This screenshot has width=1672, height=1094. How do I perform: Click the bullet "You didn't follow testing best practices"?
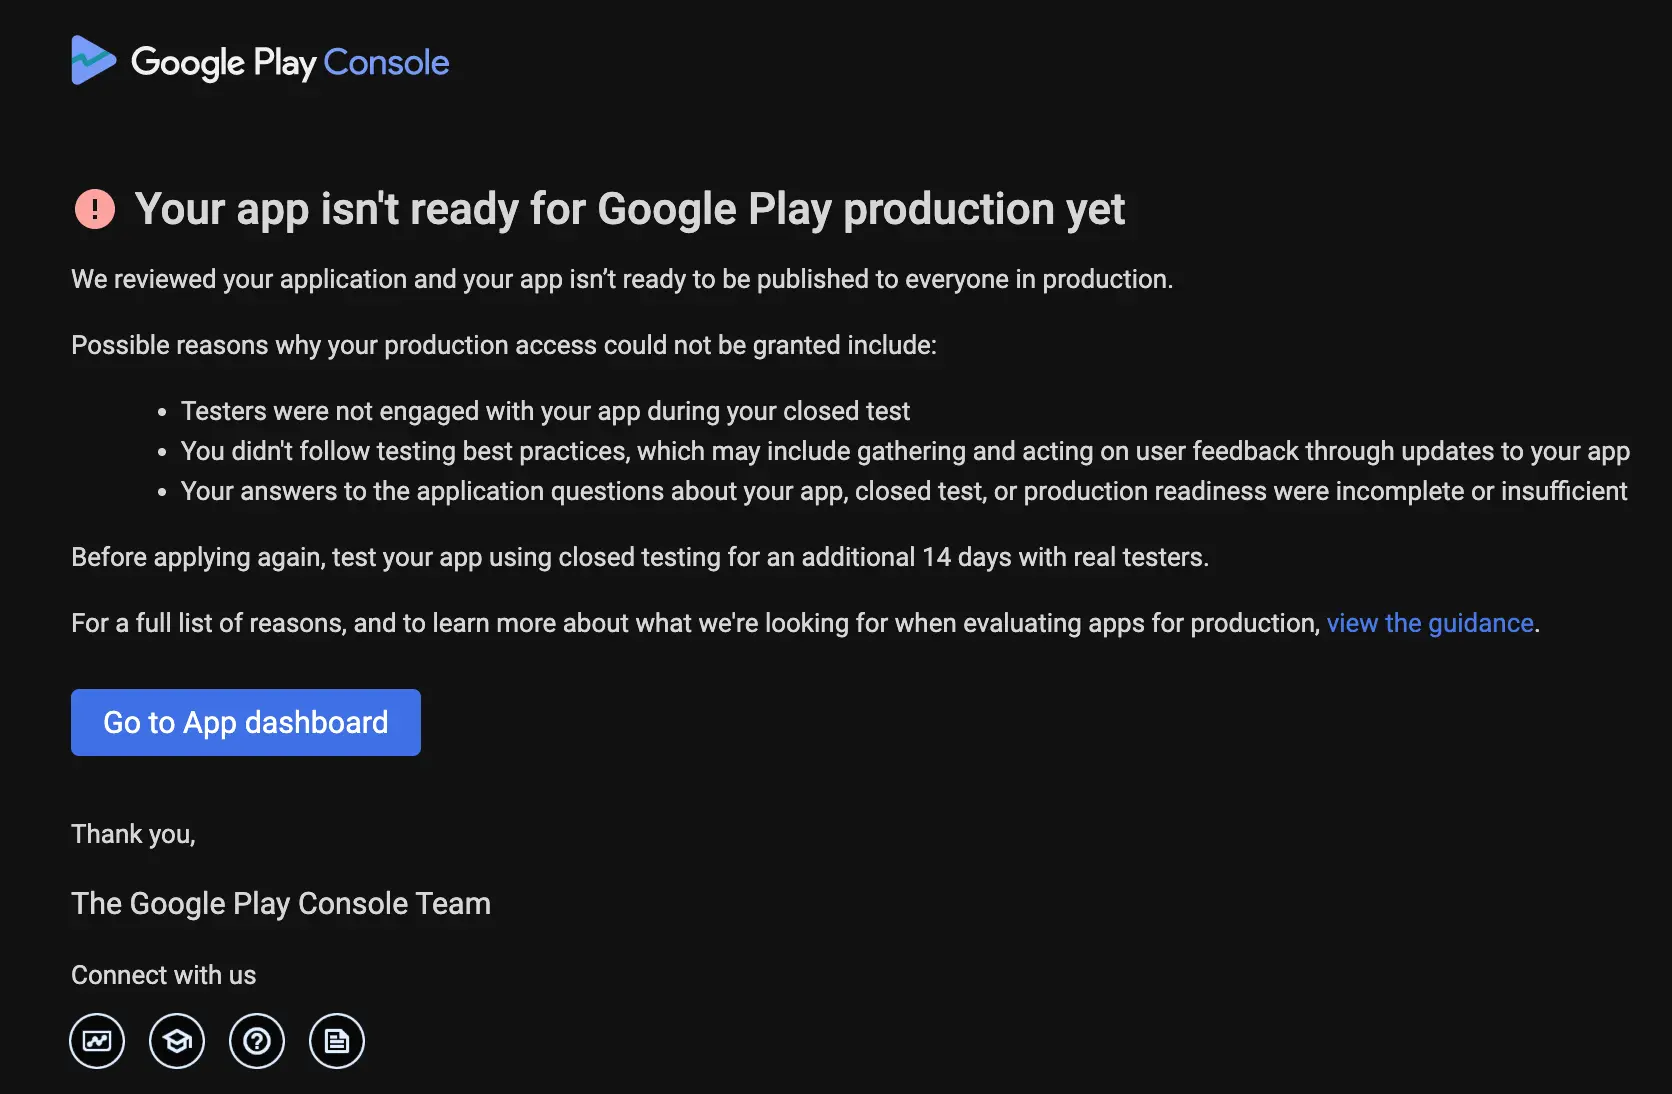point(905,451)
